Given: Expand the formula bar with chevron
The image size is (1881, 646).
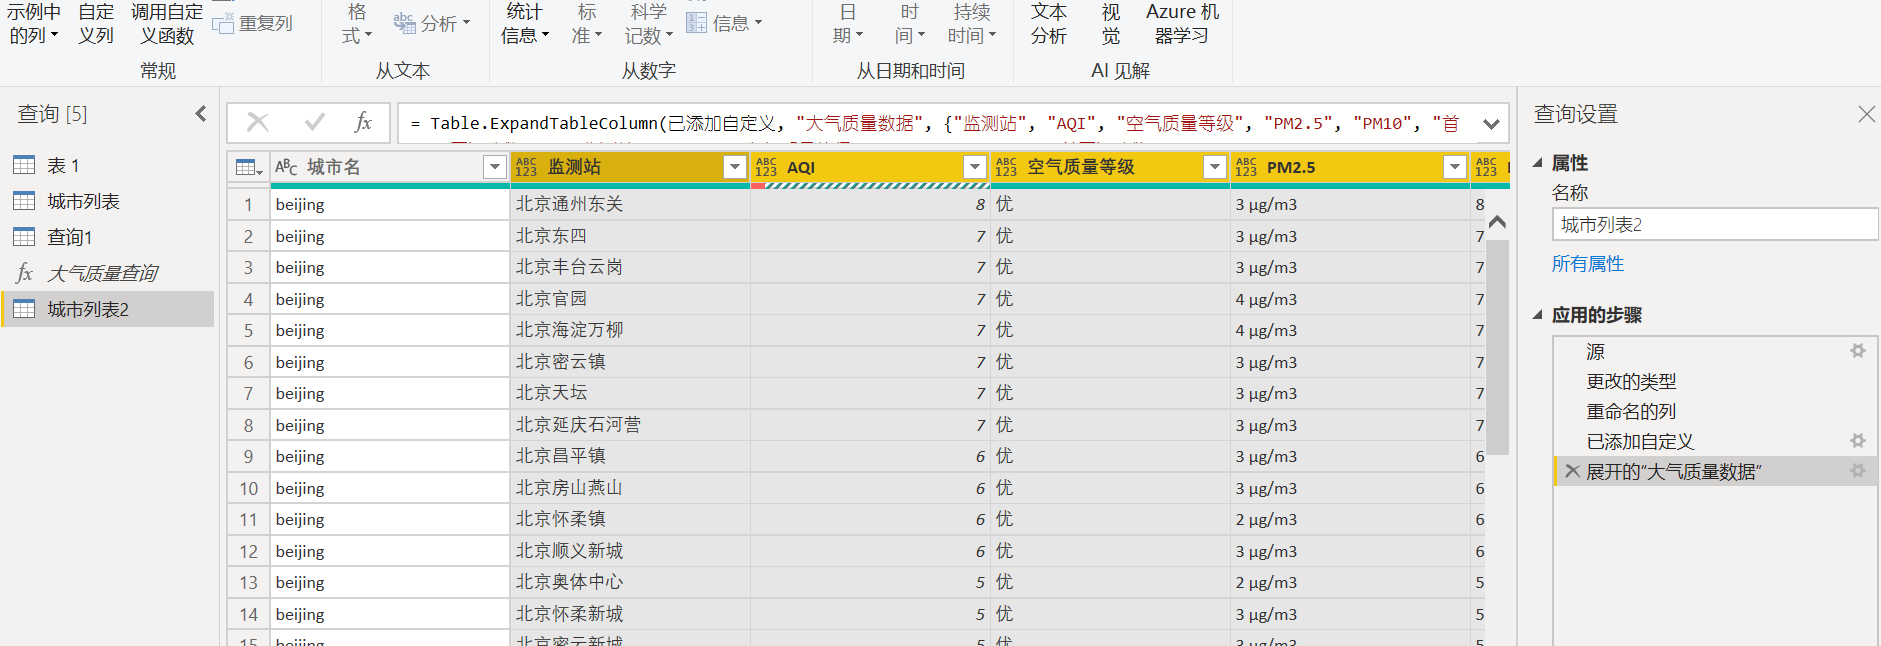Looking at the screenshot, I should [x=1491, y=124].
